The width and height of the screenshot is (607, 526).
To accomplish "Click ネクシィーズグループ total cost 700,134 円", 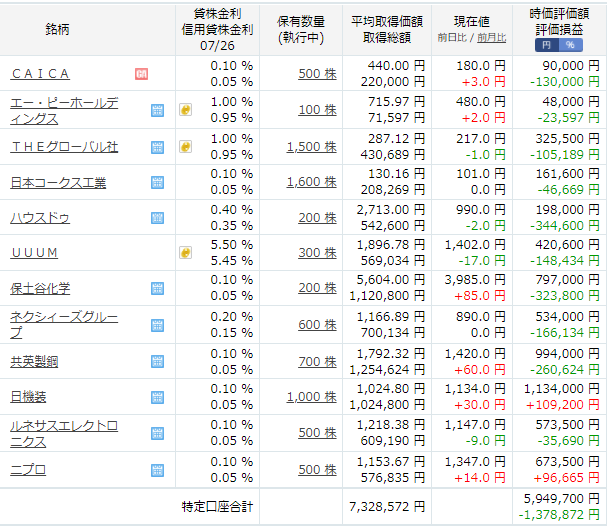I will tap(393, 333).
